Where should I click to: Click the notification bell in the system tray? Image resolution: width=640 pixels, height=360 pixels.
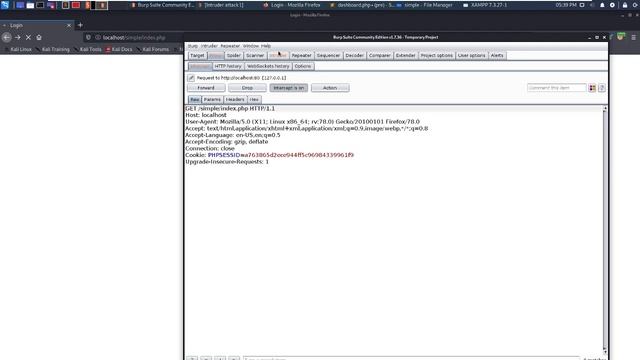[x=602, y=5]
